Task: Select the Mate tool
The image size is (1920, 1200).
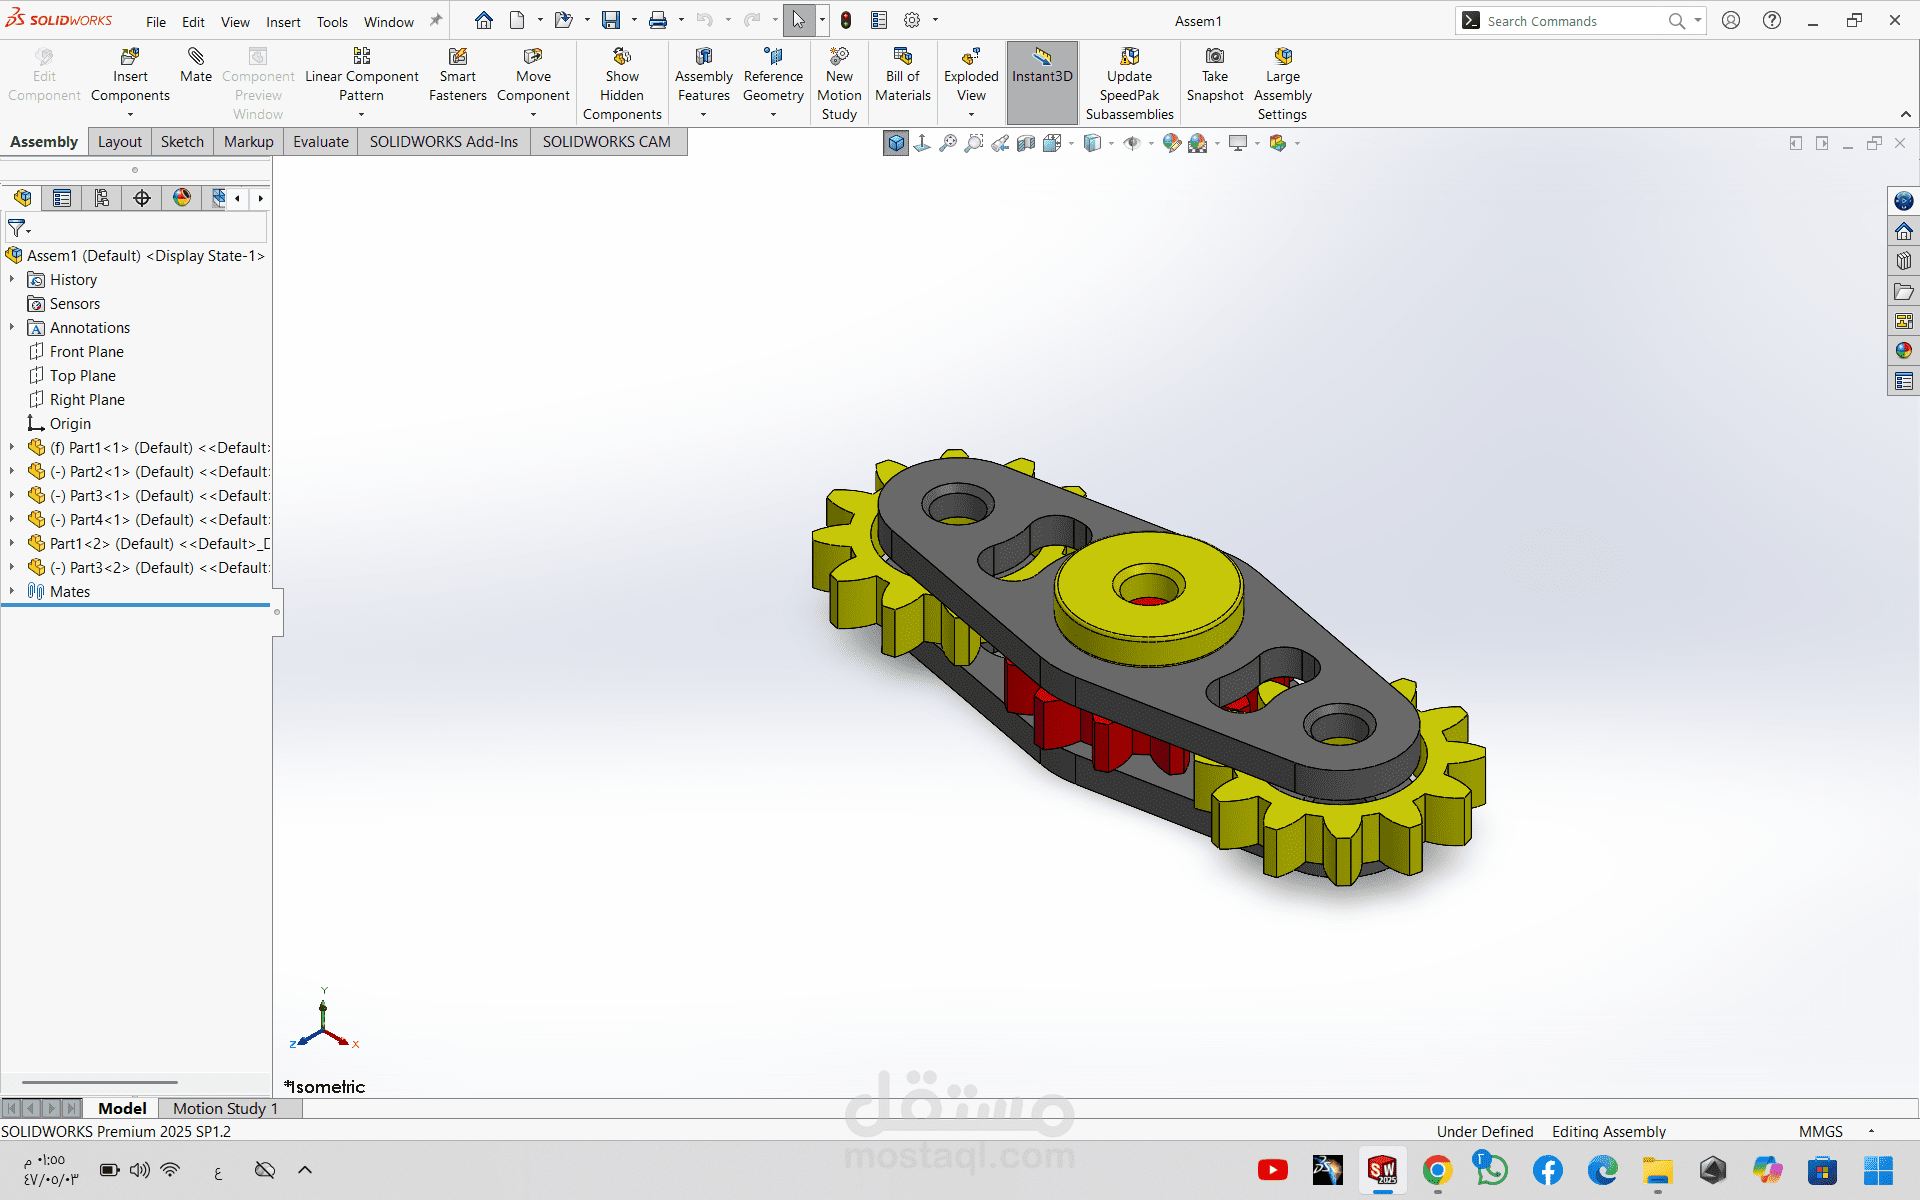Action: pos(196,66)
